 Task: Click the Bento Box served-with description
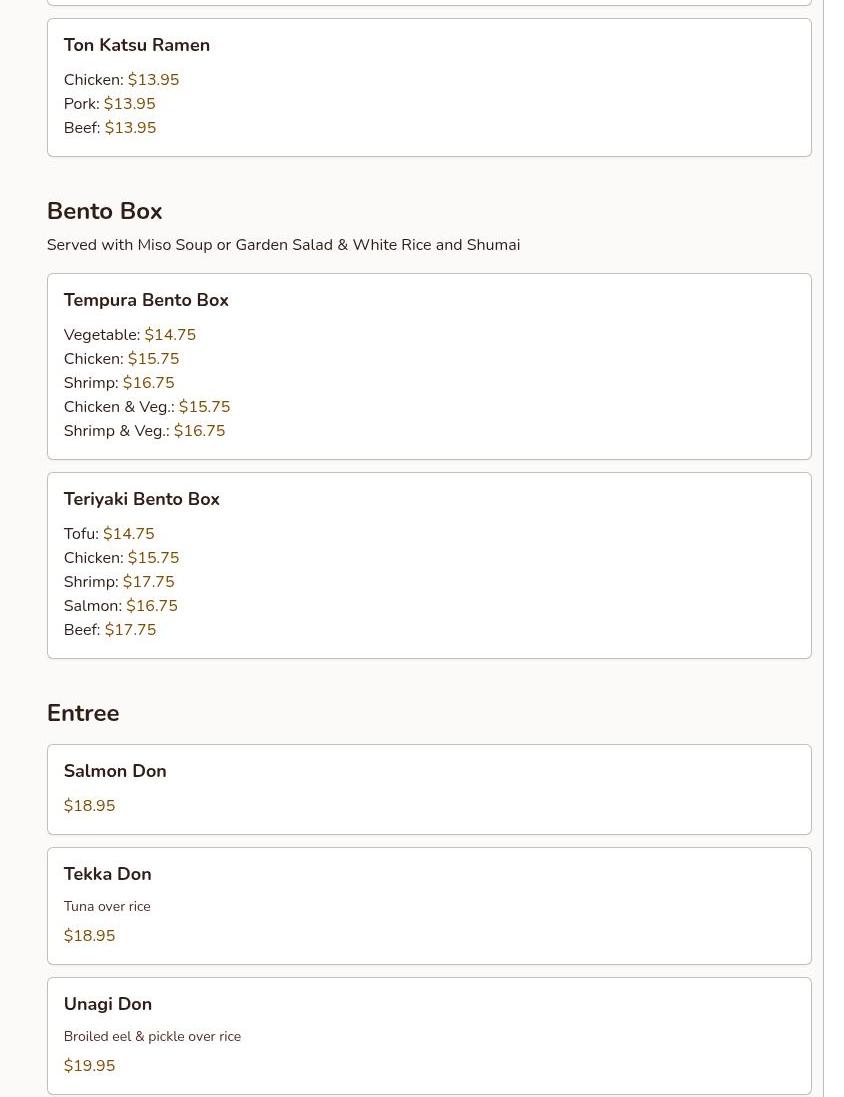point(283,245)
